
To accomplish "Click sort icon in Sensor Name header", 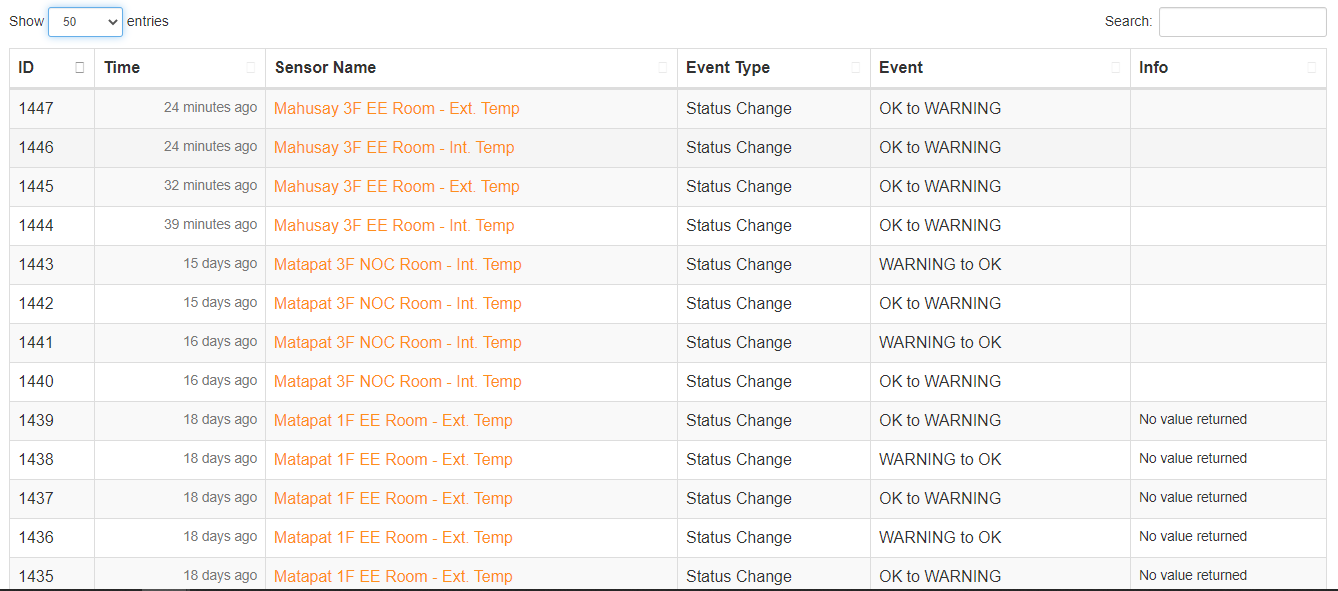I will (x=662, y=68).
